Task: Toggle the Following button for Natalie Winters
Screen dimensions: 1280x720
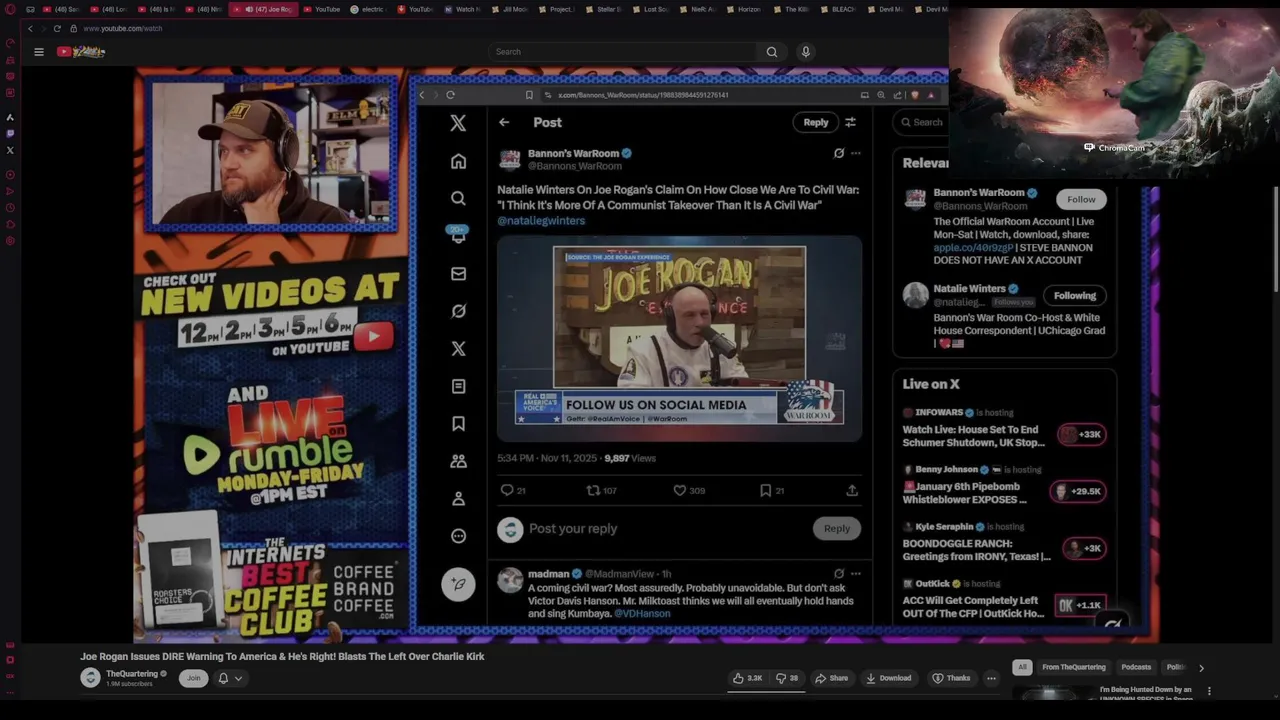Action: pyautogui.click(x=1075, y=295)
